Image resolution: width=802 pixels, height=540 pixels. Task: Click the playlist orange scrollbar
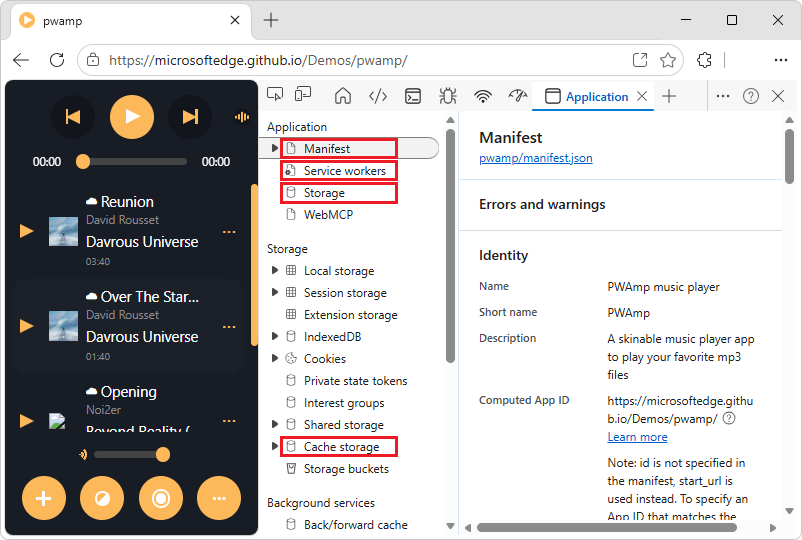pos(254,264)
